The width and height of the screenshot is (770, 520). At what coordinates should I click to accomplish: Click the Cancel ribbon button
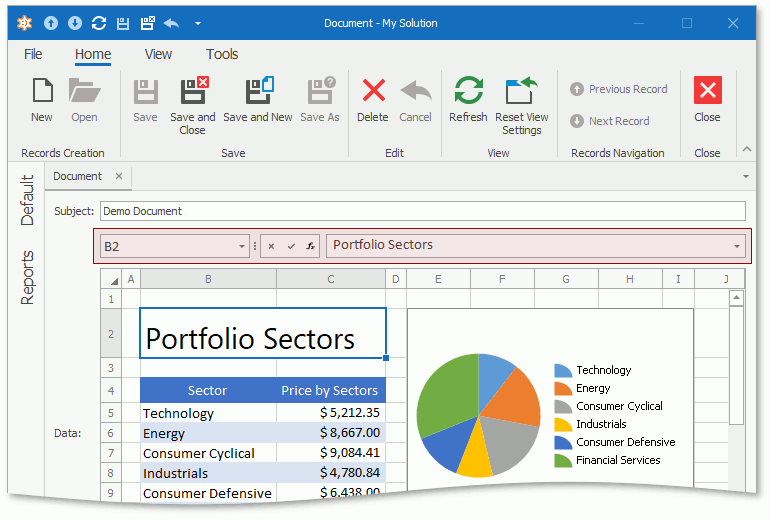(415, 100)
